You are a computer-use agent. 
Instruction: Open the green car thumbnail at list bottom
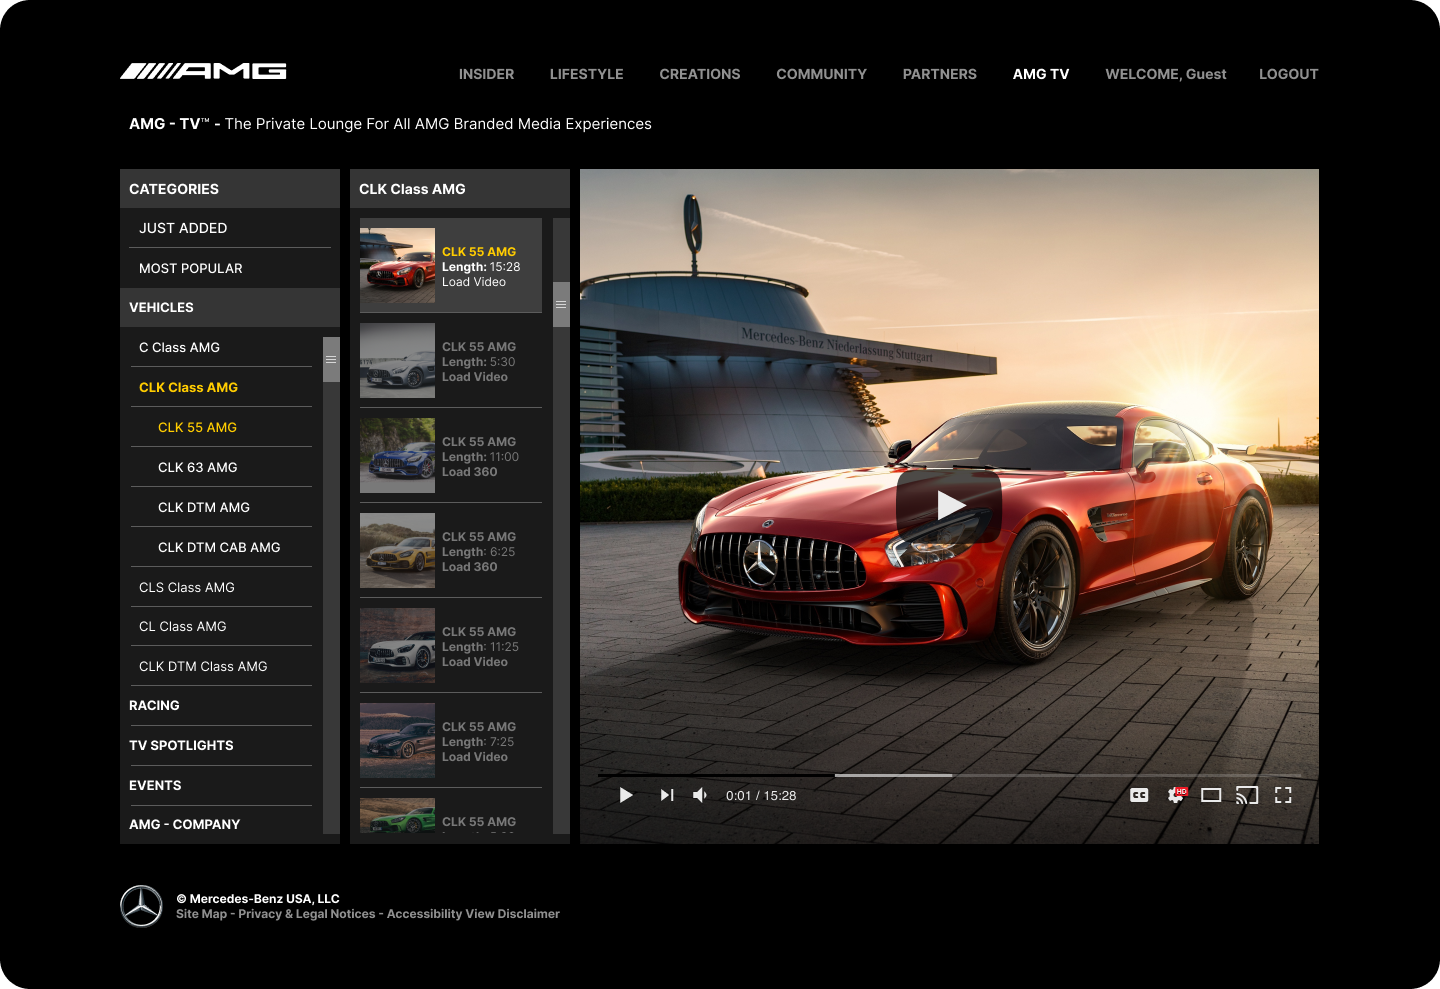398,815
